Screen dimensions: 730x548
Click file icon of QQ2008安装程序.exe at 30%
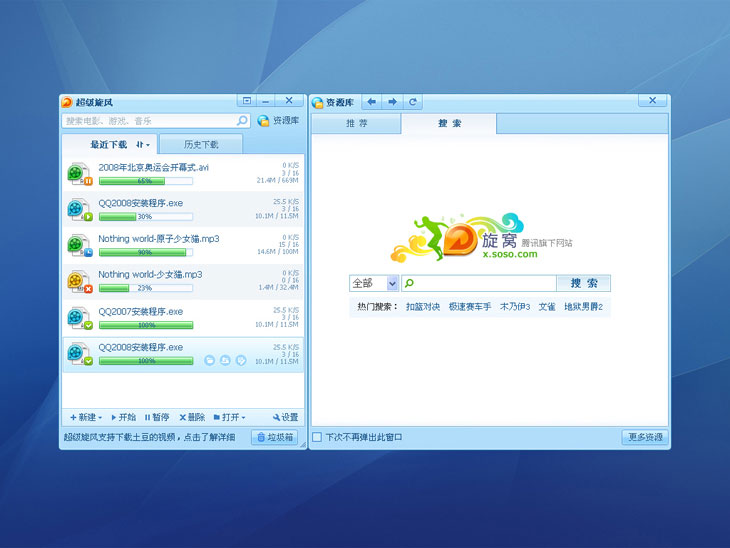point(80,210)
